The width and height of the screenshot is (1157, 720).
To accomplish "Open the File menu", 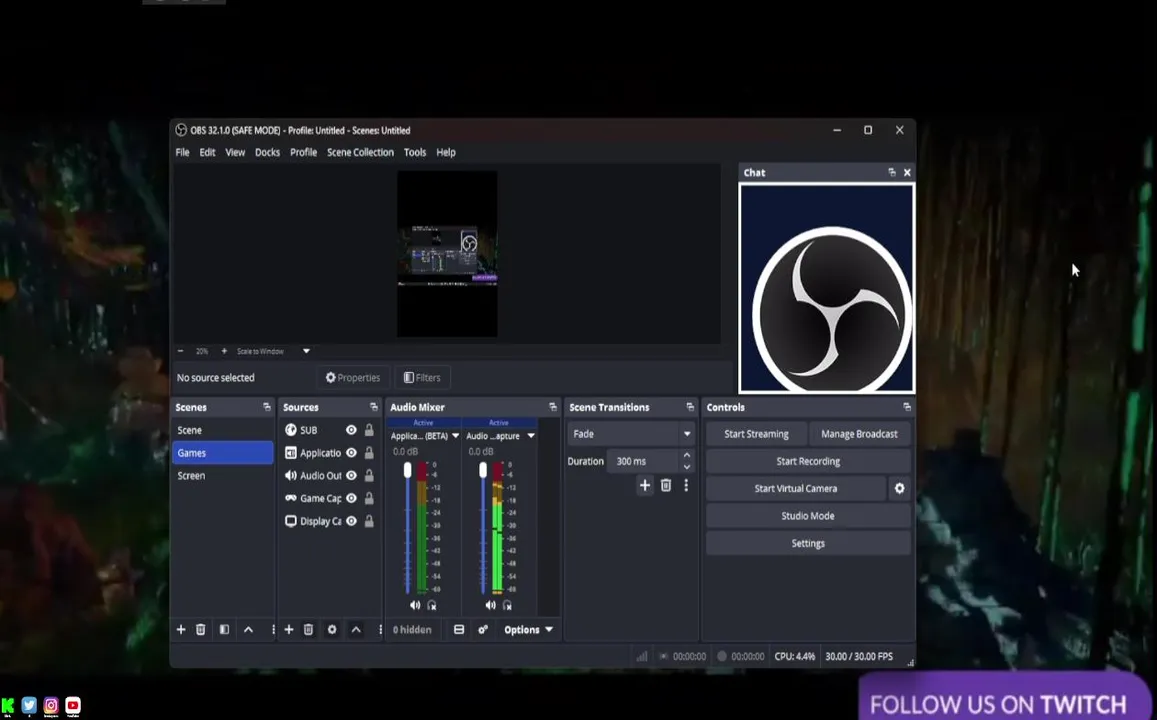I will tap(182, 152).
